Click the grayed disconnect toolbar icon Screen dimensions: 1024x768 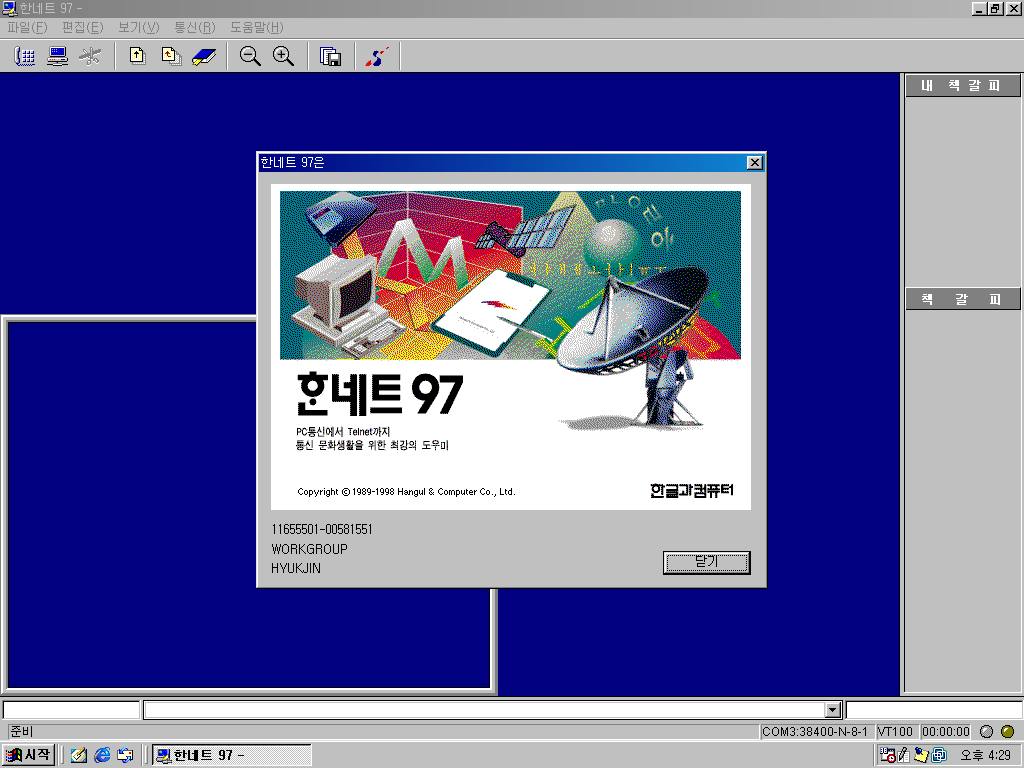90,56
